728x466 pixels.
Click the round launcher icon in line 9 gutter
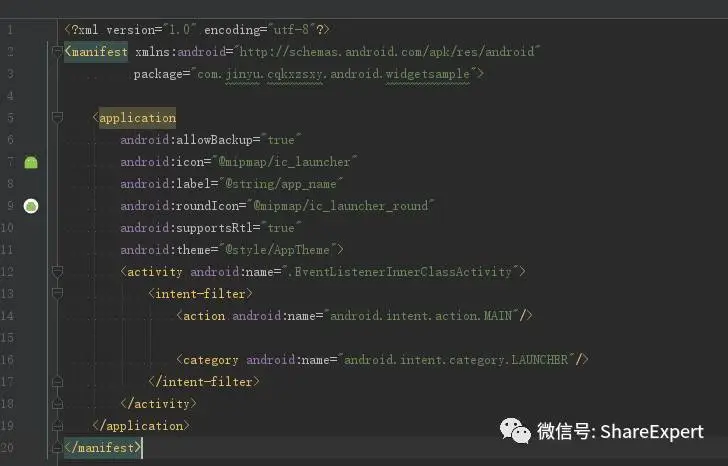coord(31,206)
